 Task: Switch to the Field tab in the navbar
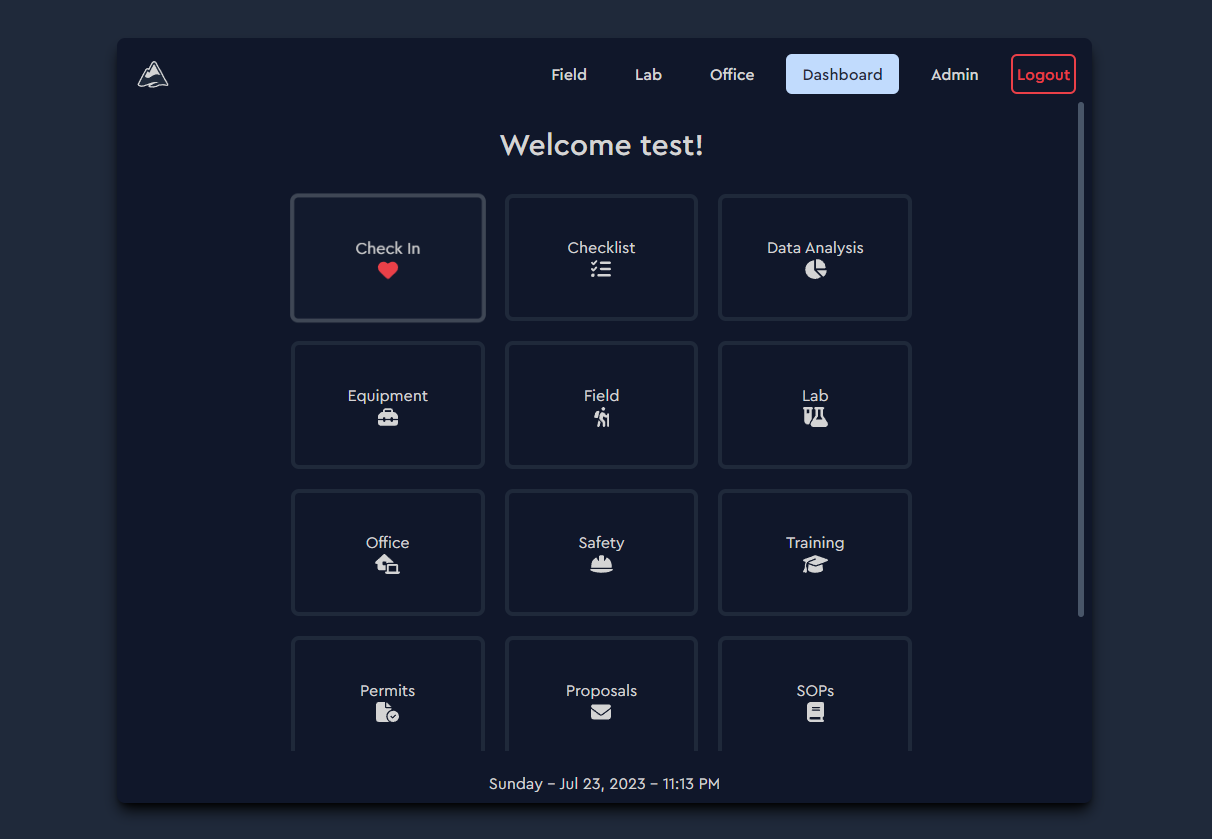click(569, 74)
